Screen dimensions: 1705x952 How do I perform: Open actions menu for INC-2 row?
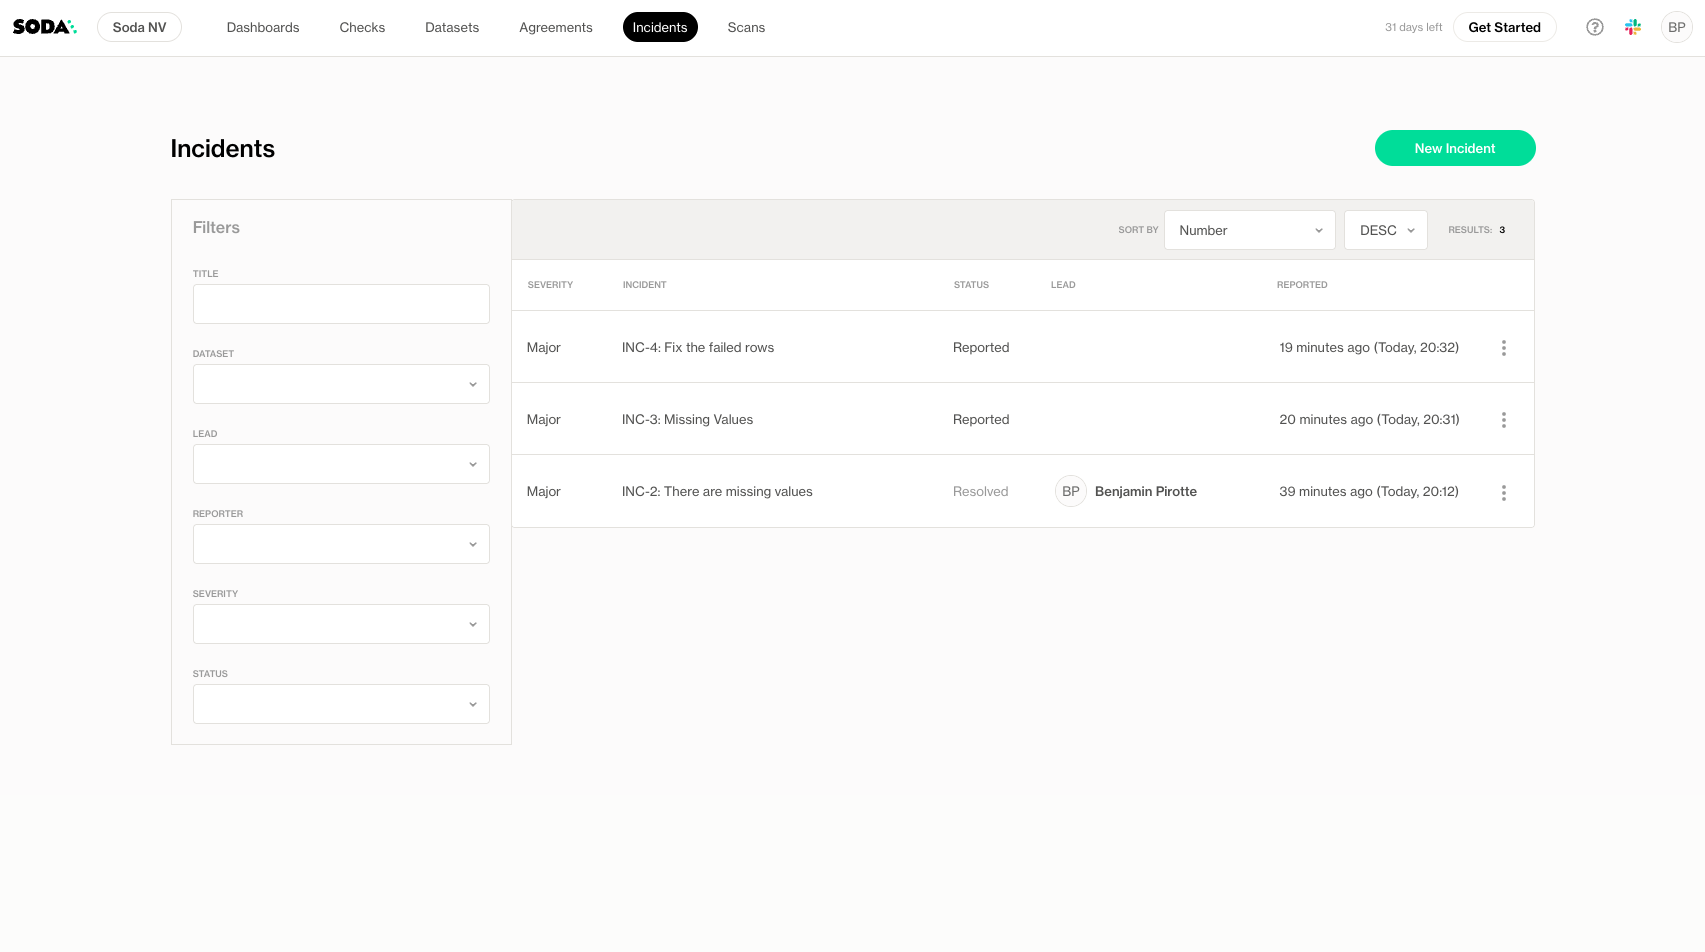pyautogui.click(x=1503, y=492)
